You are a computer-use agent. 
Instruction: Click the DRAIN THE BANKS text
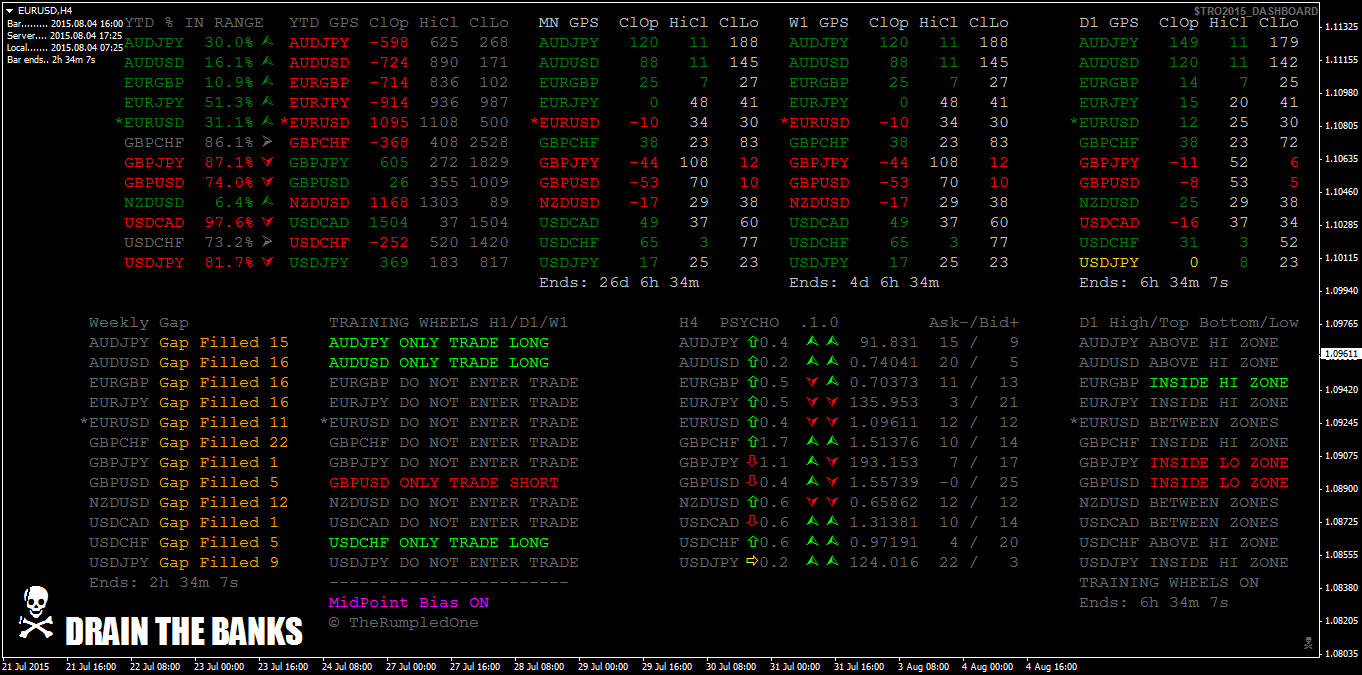coord(183,632)
